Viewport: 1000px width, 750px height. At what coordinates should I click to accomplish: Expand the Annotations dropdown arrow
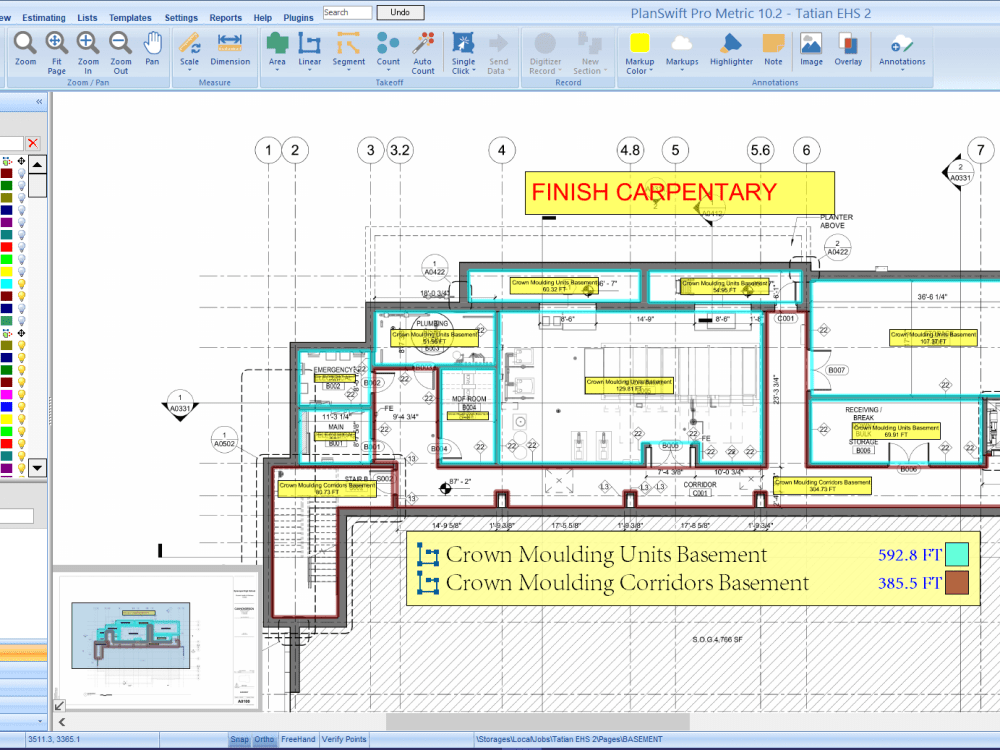point(902,71)
